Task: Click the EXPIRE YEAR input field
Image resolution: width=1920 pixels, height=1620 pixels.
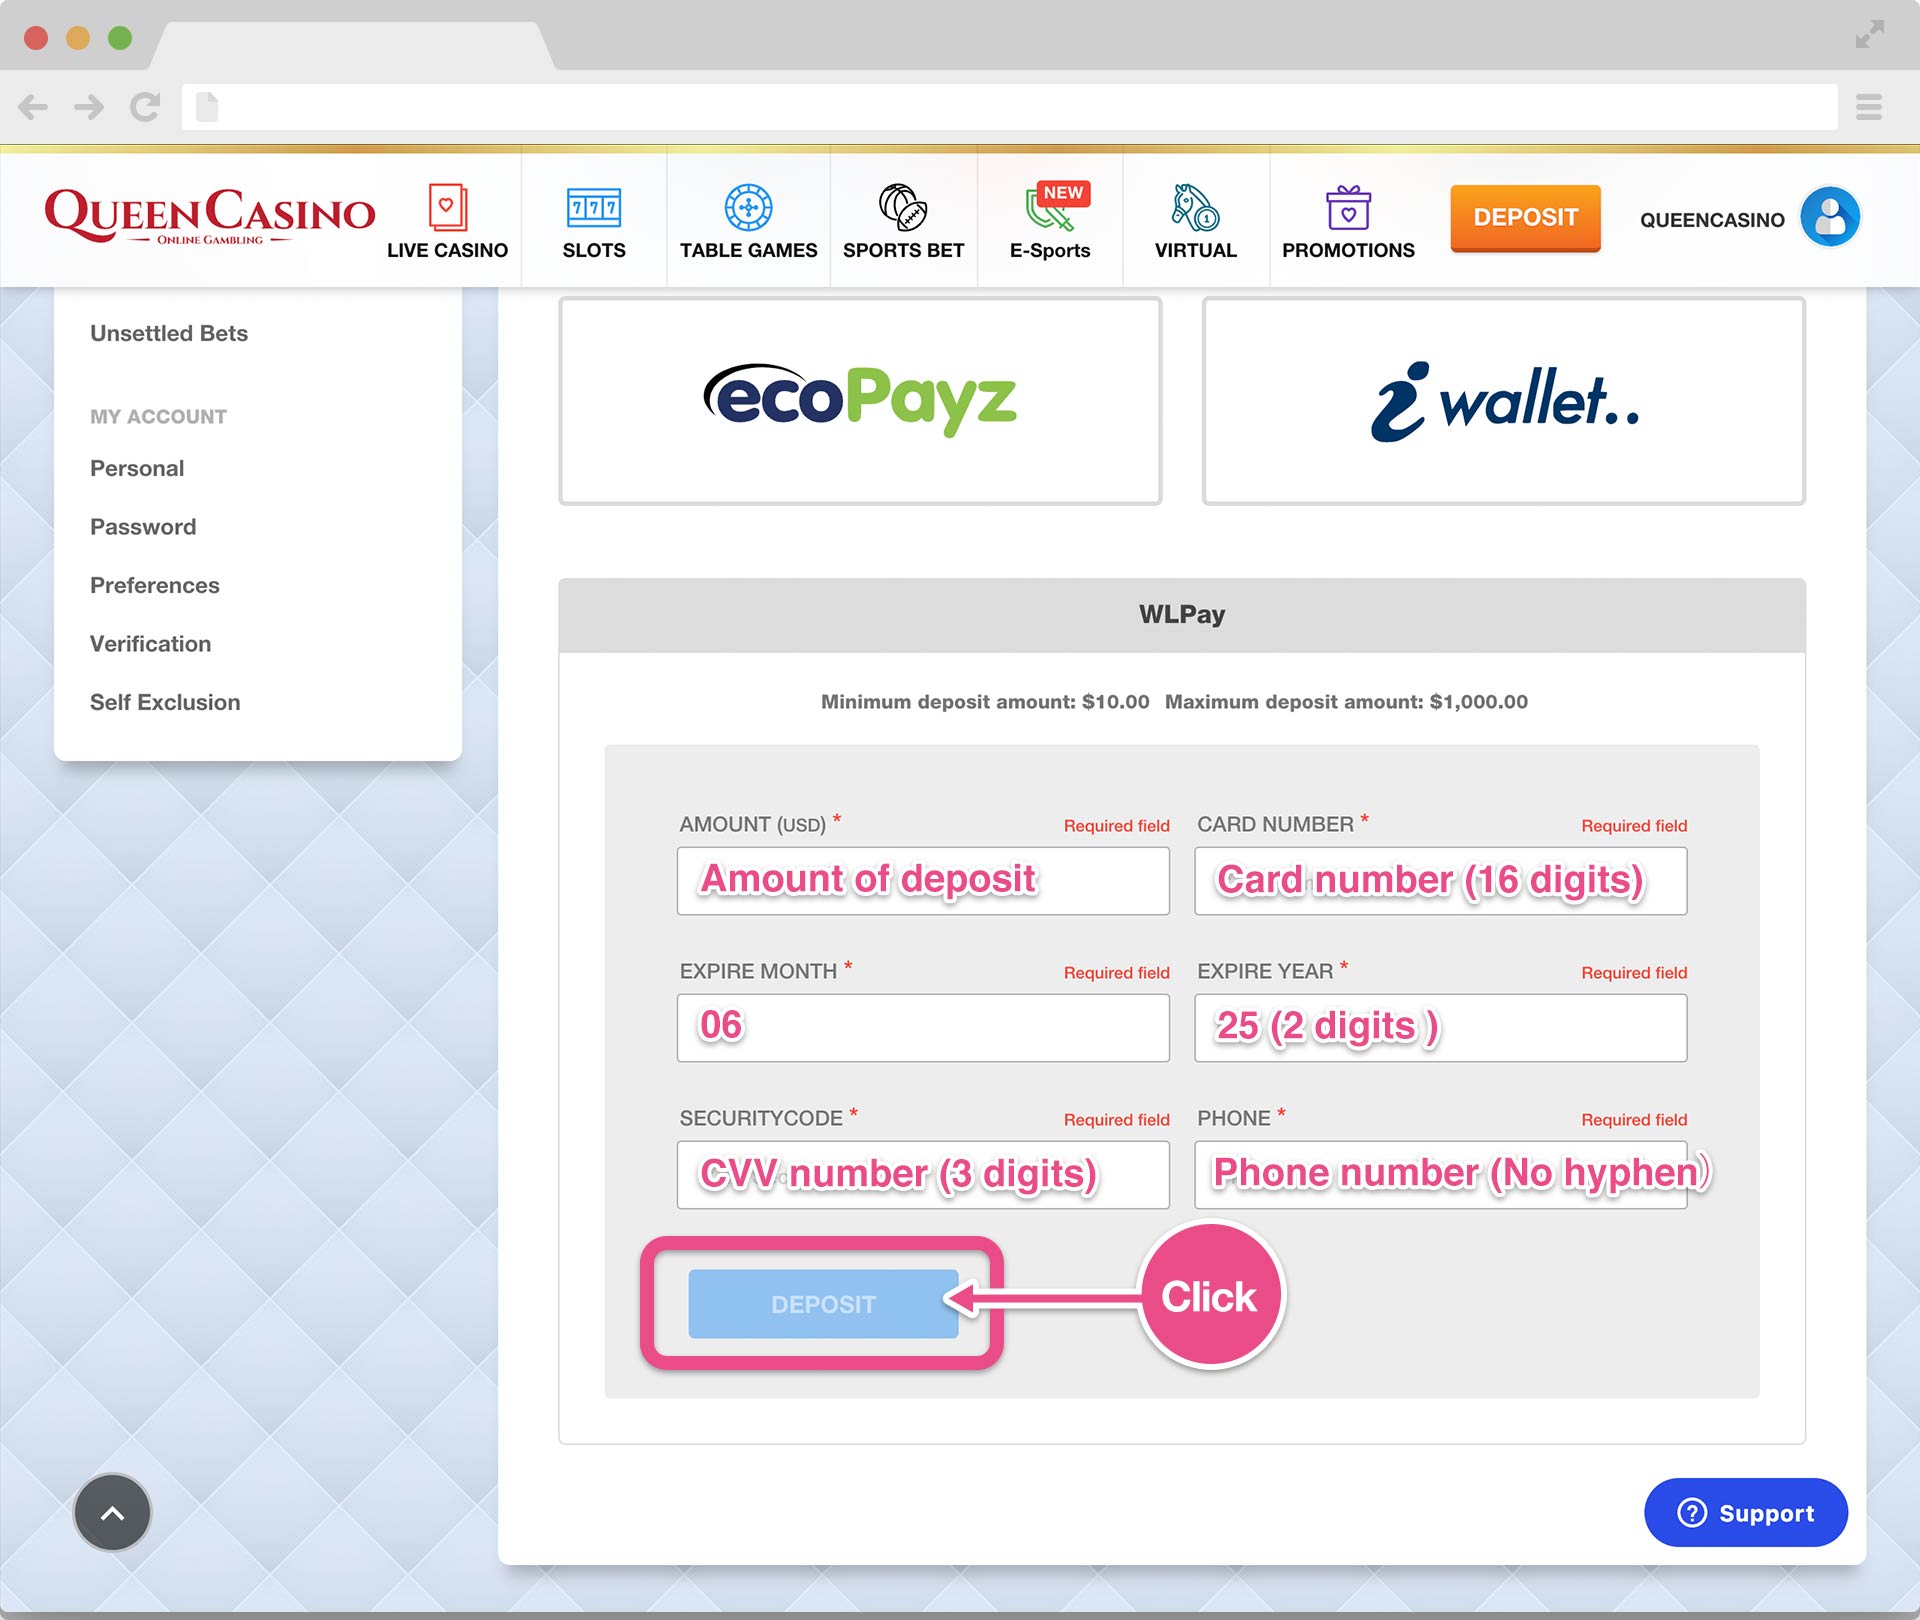Action: tap(1440, 1028)
